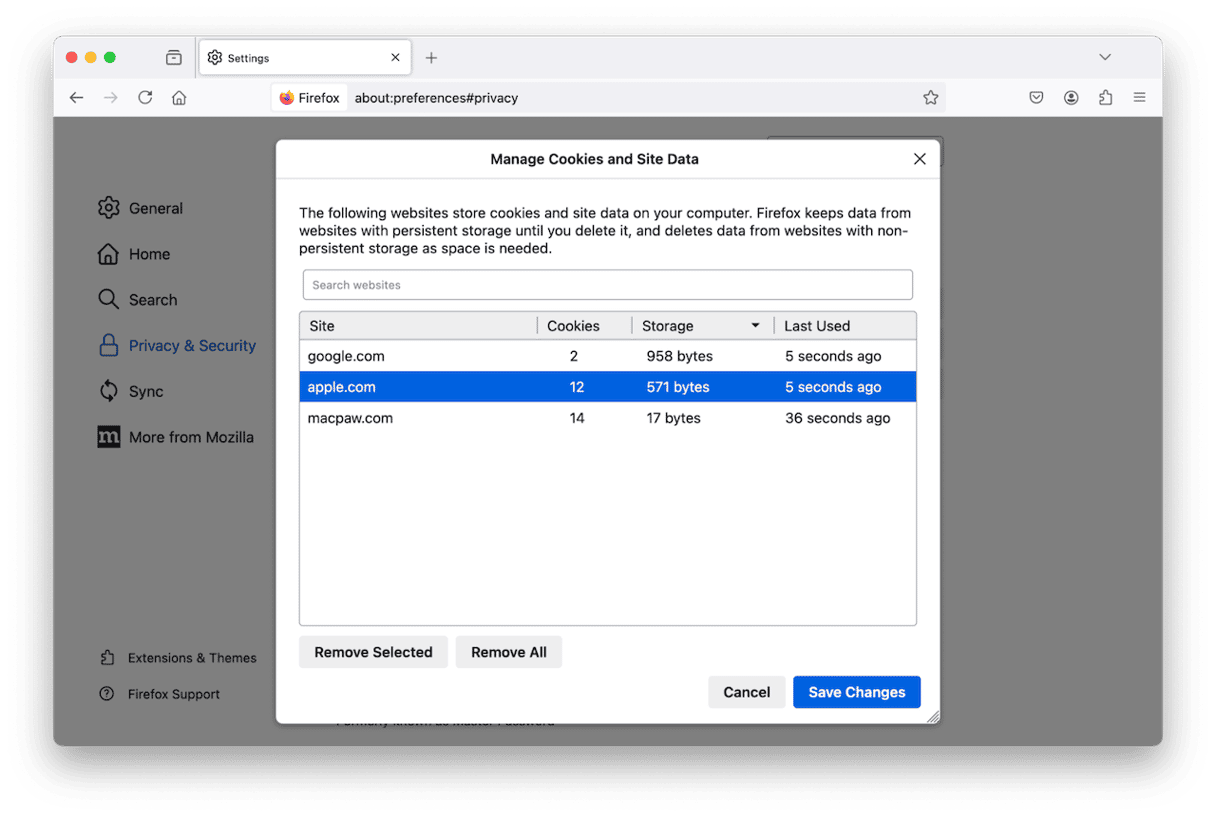1216x817 pixels.
Task: Sort by Site column header
Action: click(x=418, y=326)
